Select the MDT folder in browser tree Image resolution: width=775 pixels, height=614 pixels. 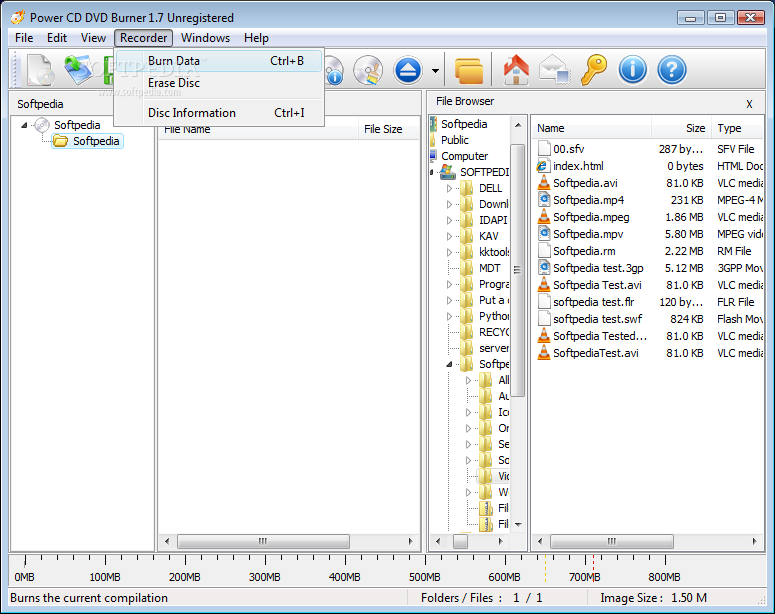(489, 268)
